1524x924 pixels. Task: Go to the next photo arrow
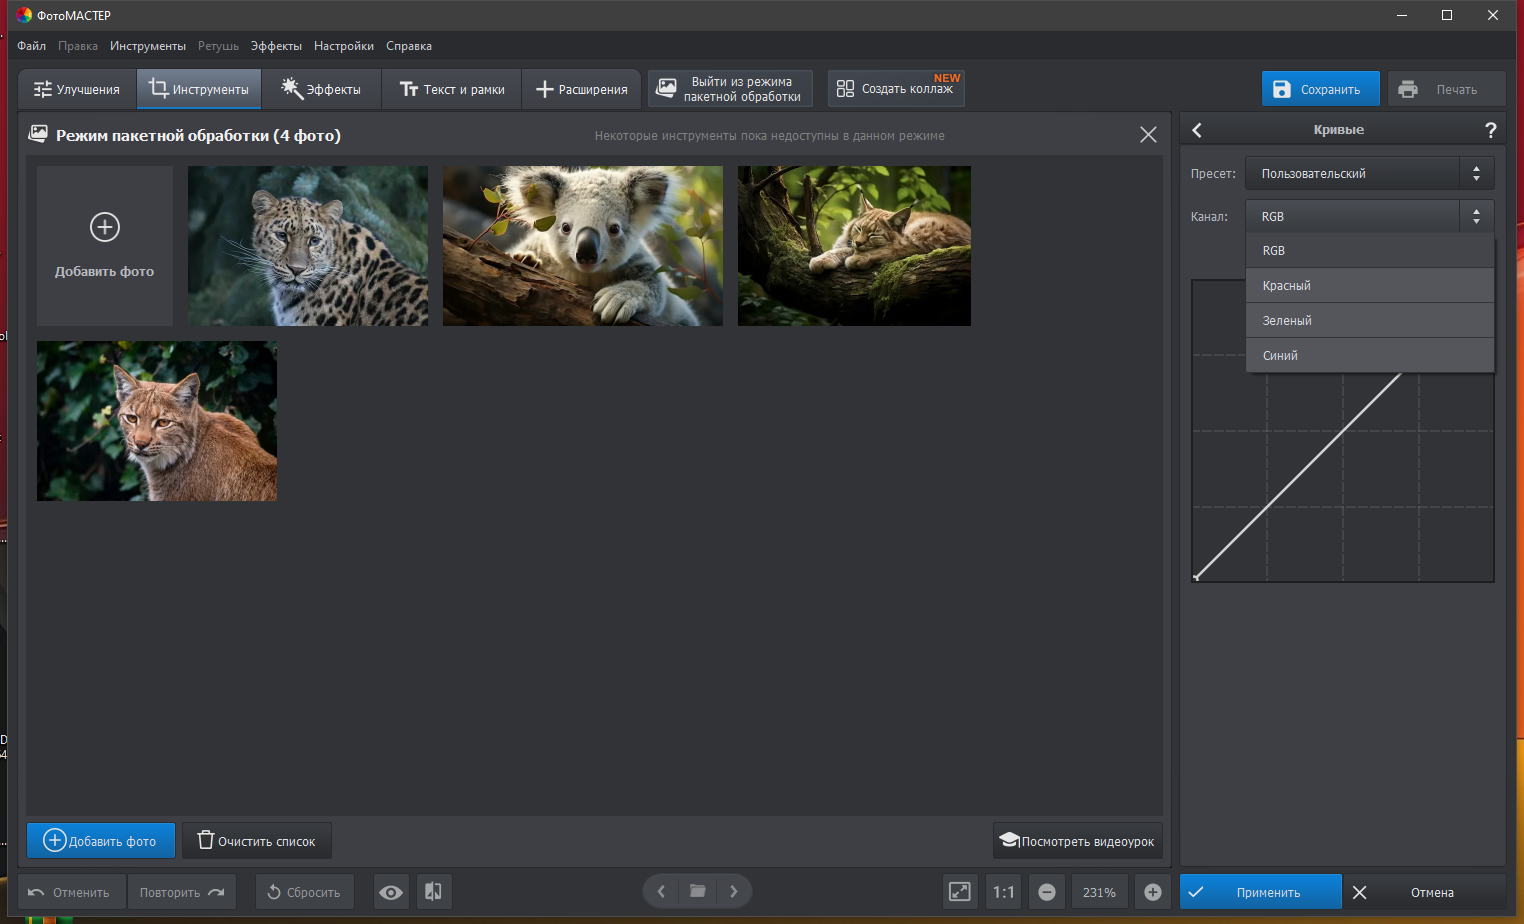point(734,891)
